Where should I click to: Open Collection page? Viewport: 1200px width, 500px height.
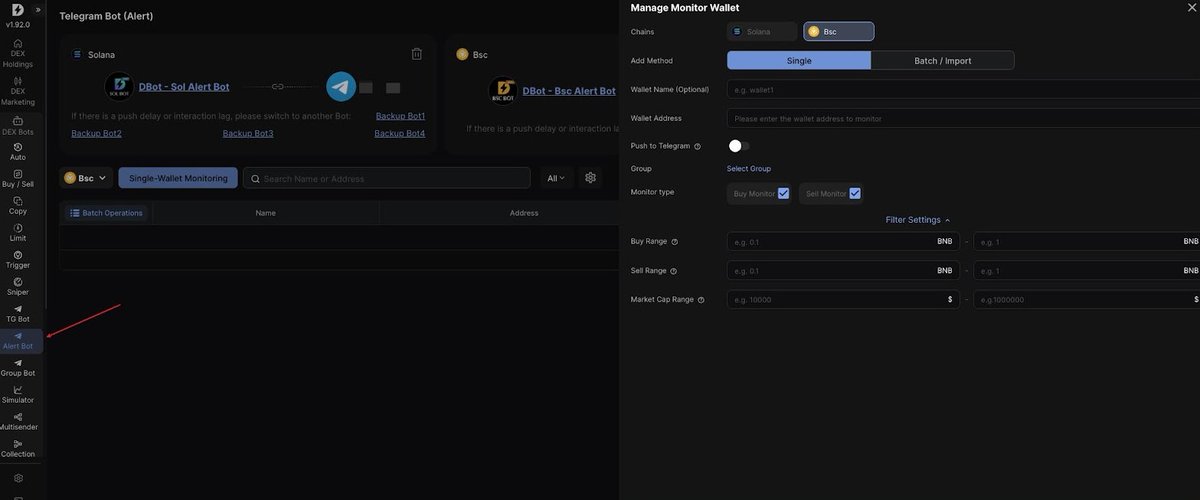tap(18, 449)
